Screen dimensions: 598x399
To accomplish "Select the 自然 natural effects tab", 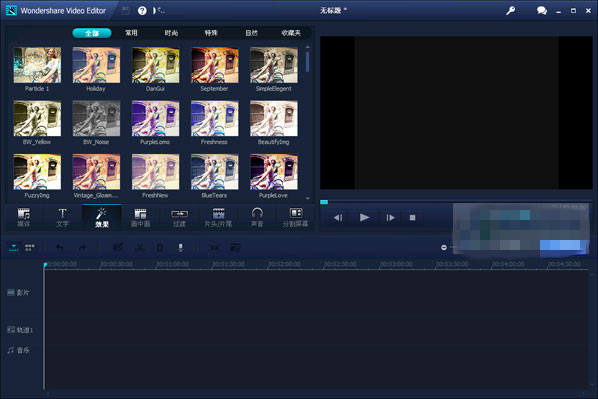I will (251, 33).
